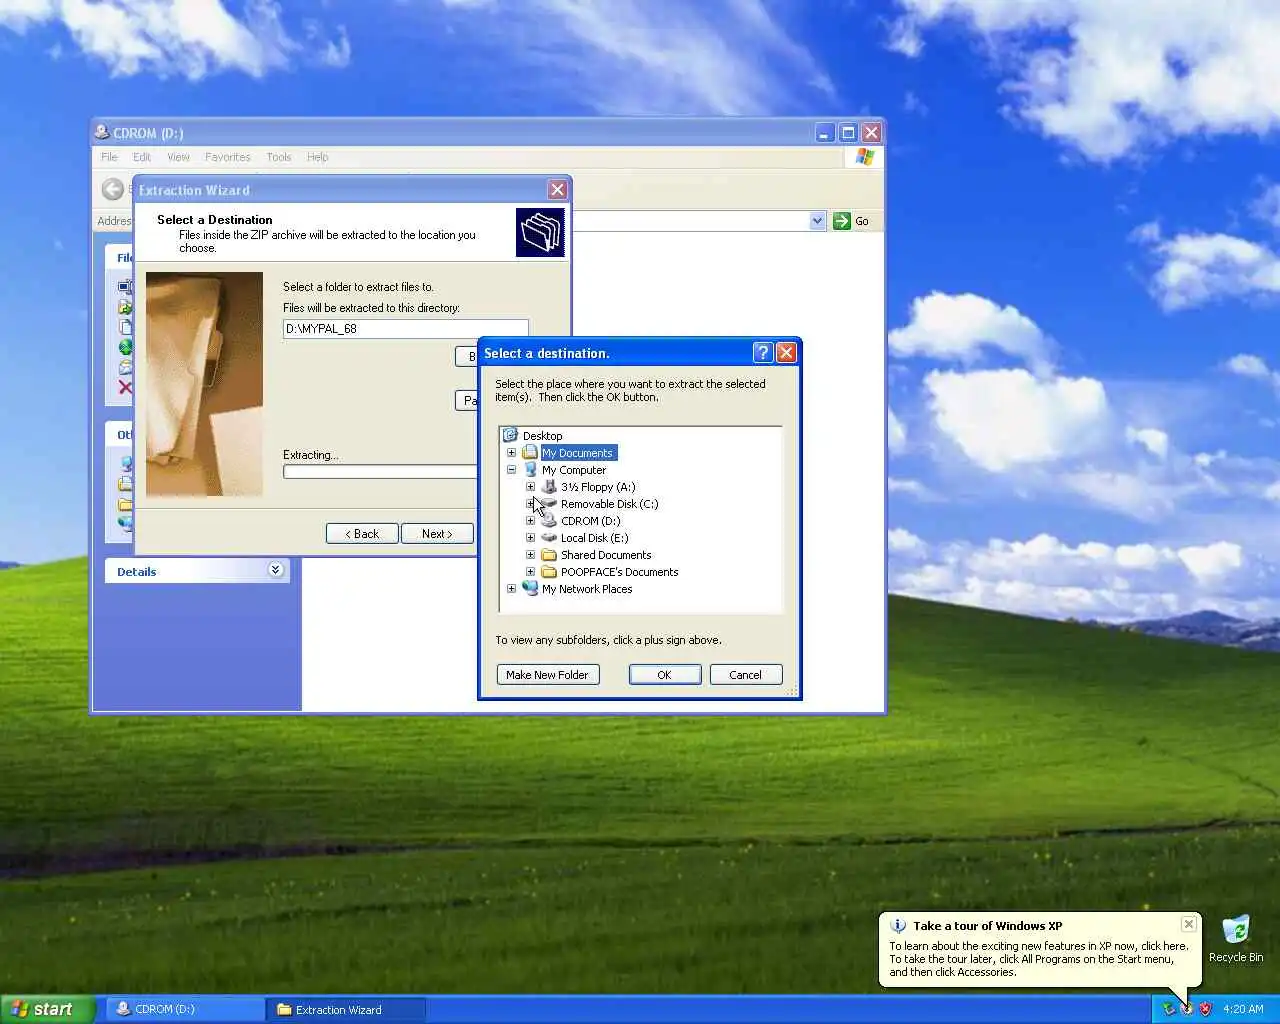Image resolution: width=1280 pixels, height=1024 pixels.
Task: Click the Start button
Action: 47,1009
